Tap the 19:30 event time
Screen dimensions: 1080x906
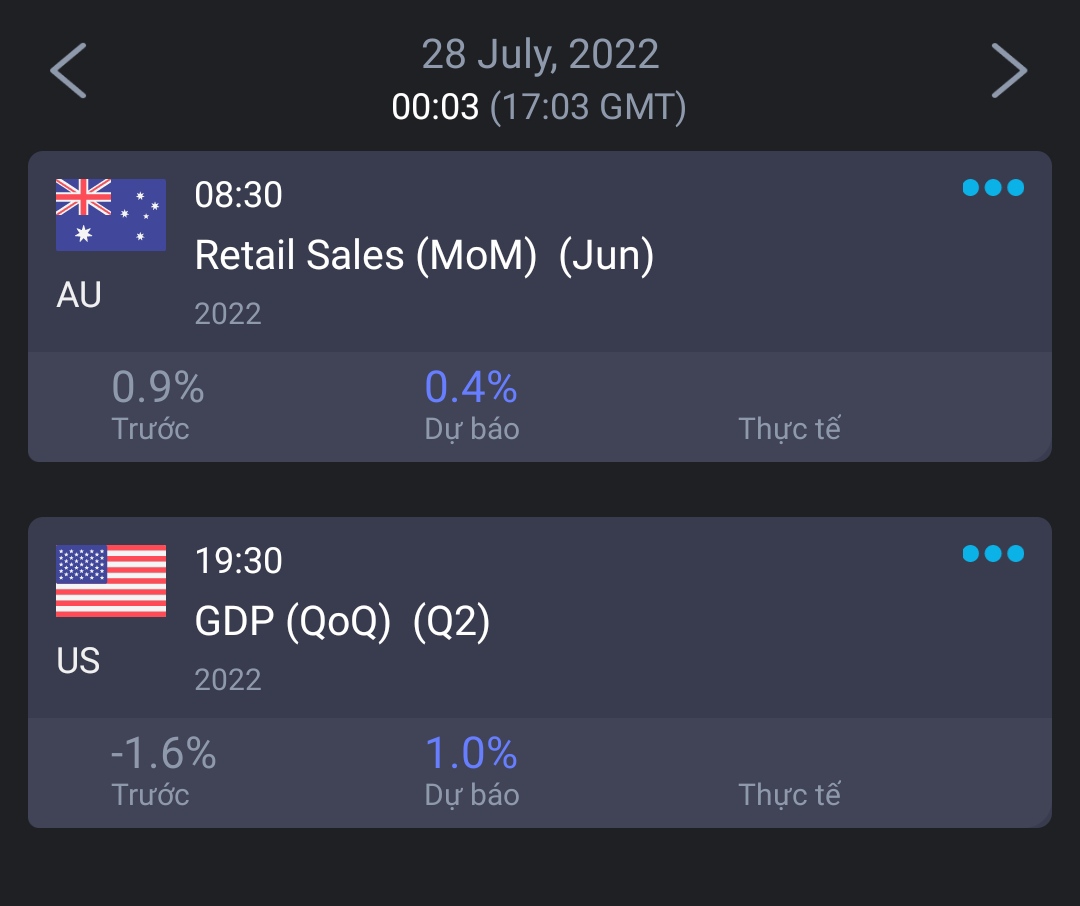click(x=238, y=560)
